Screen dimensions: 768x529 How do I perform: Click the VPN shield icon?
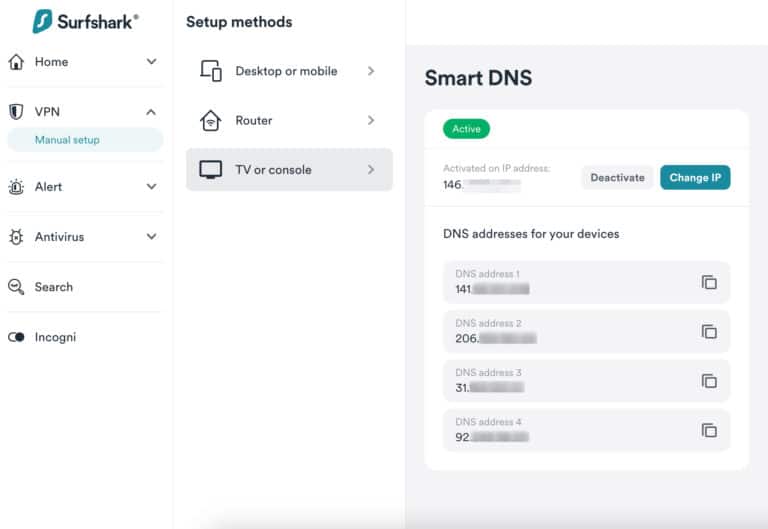pos(16,112)
